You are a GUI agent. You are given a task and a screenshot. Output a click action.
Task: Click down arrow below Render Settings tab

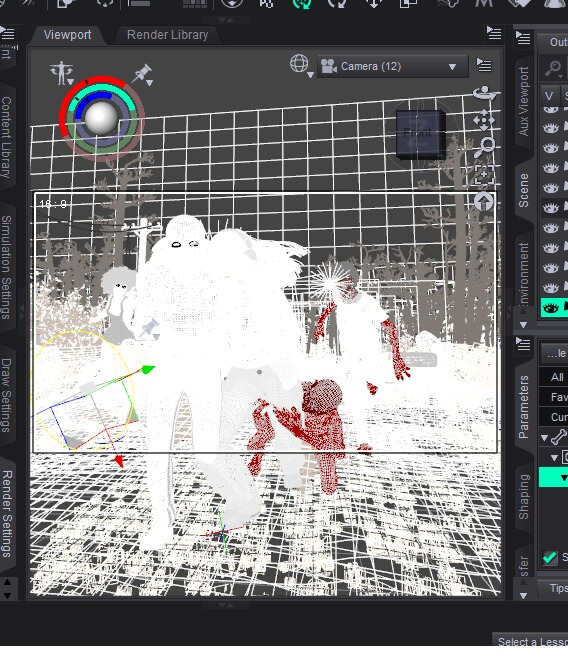8,595
